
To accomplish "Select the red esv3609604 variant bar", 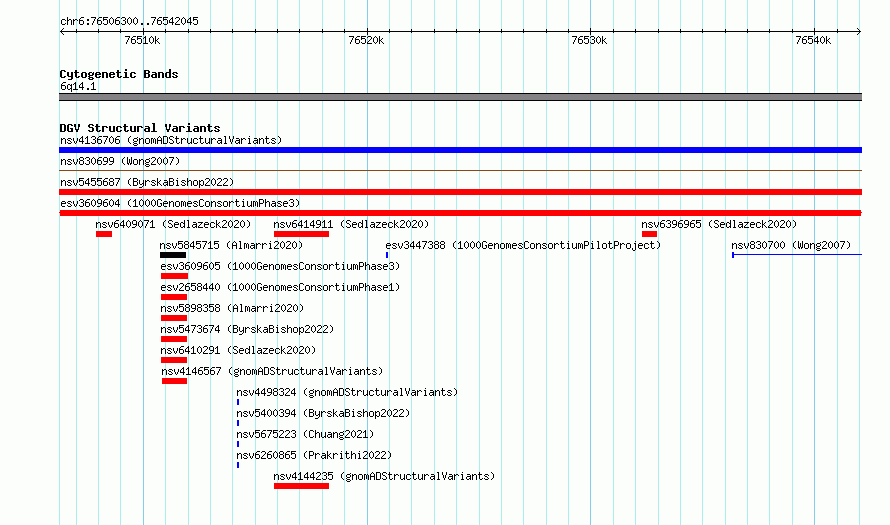I will click(x=460, y=213).
